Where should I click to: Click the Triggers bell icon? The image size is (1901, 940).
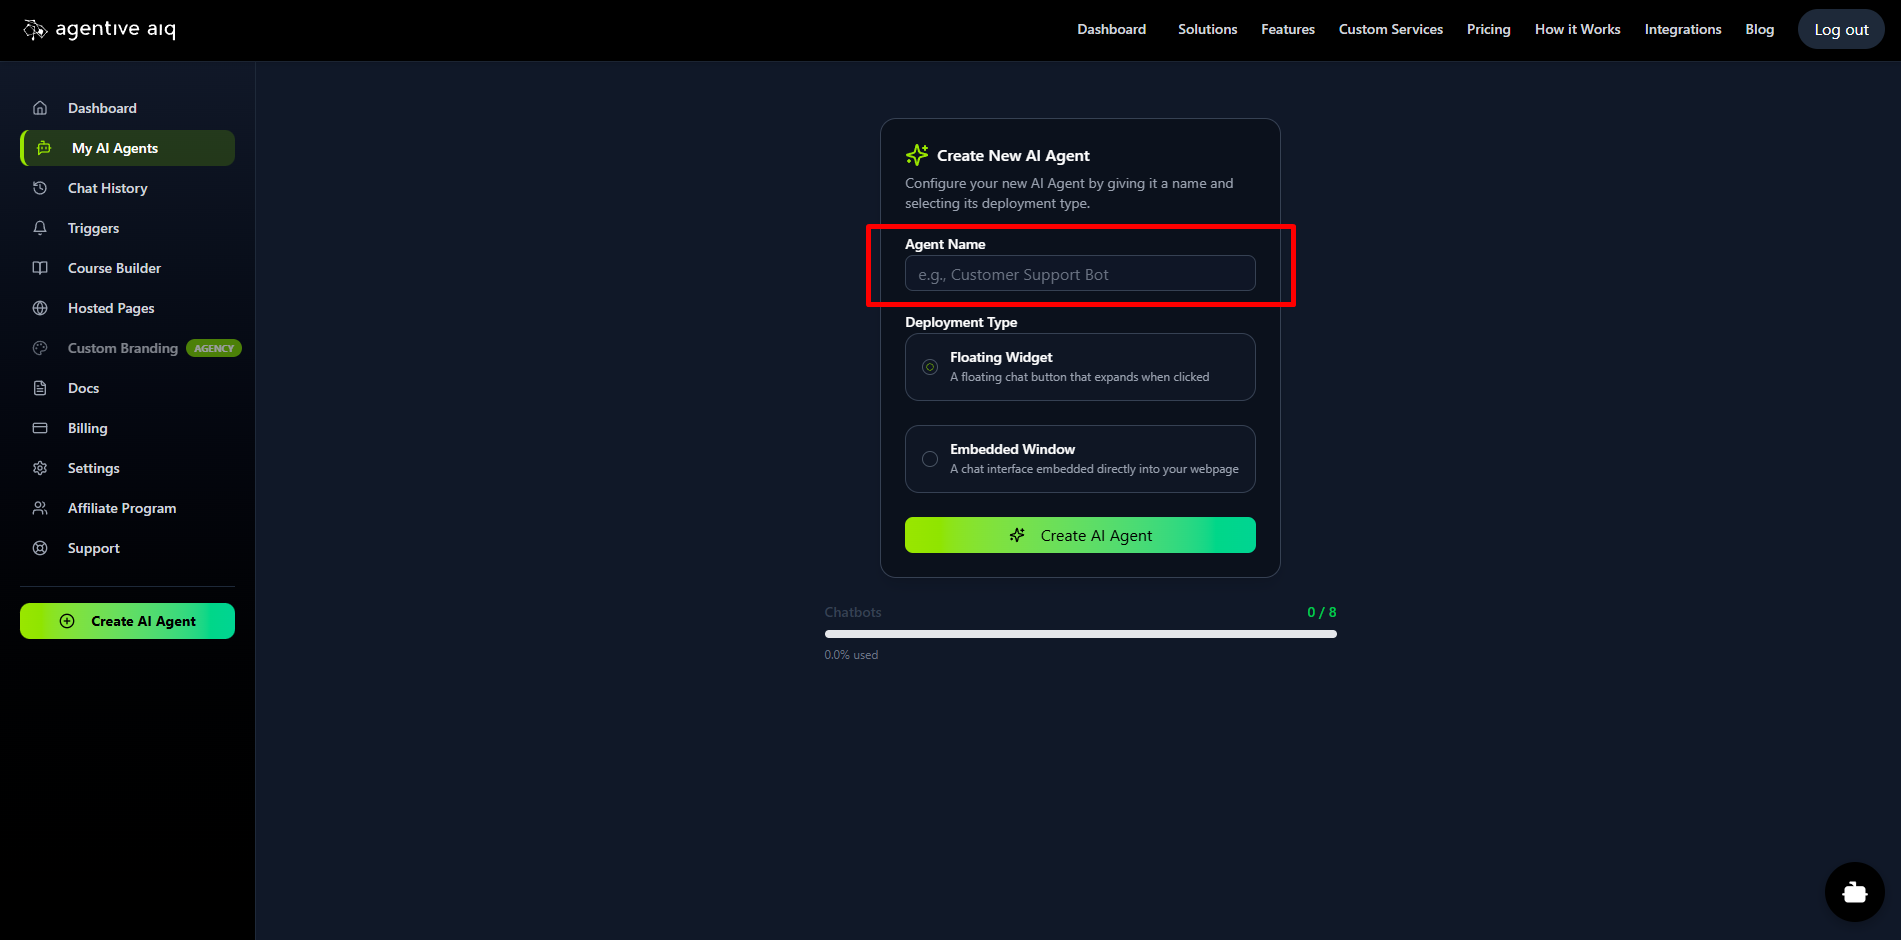pyautogui.click(x=40, y=228)
